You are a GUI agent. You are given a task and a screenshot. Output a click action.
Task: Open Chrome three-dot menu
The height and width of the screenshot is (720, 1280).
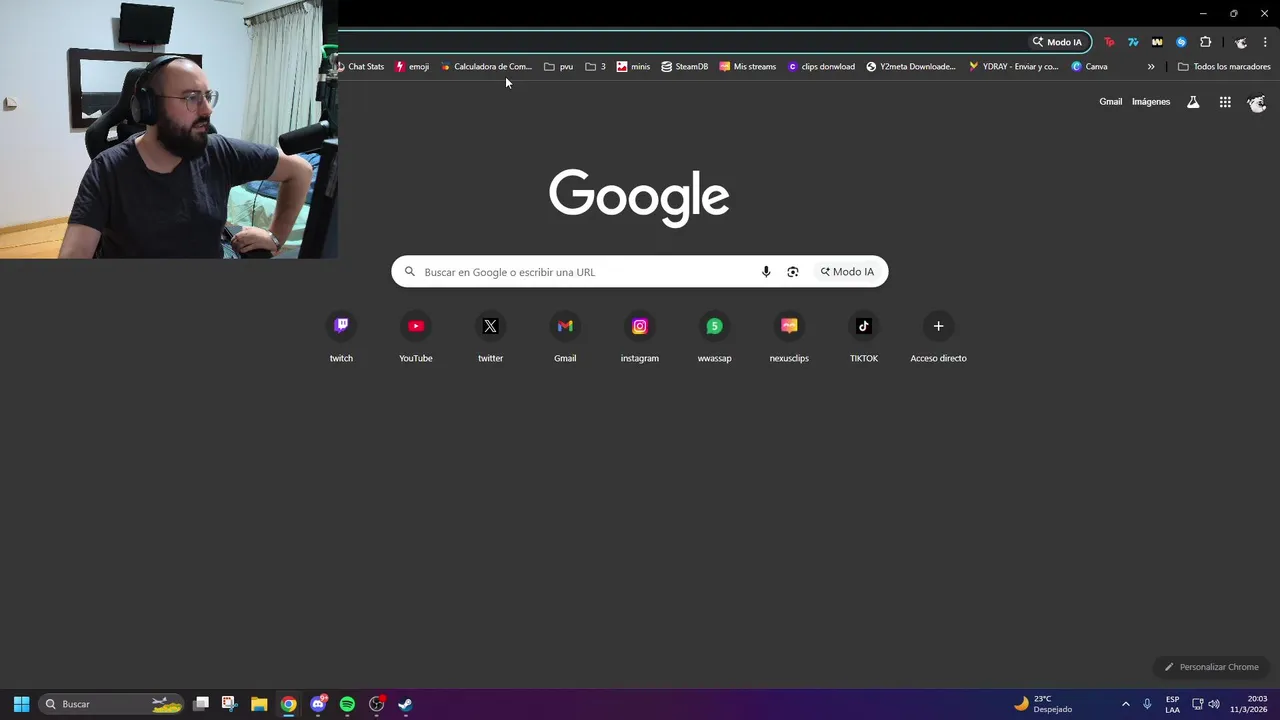point(1265,42)
